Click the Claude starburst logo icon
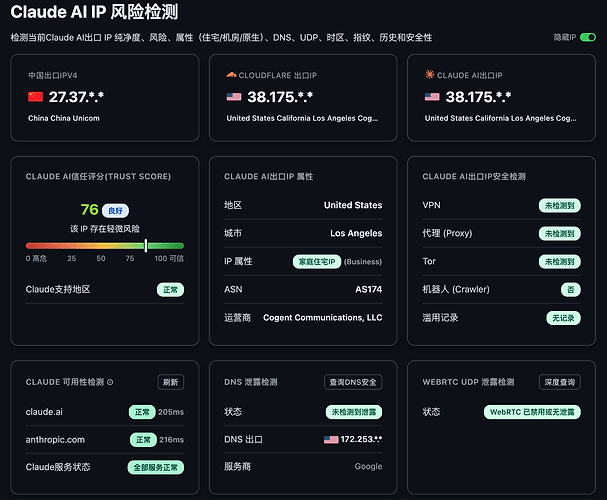 [x=429, y=74]
